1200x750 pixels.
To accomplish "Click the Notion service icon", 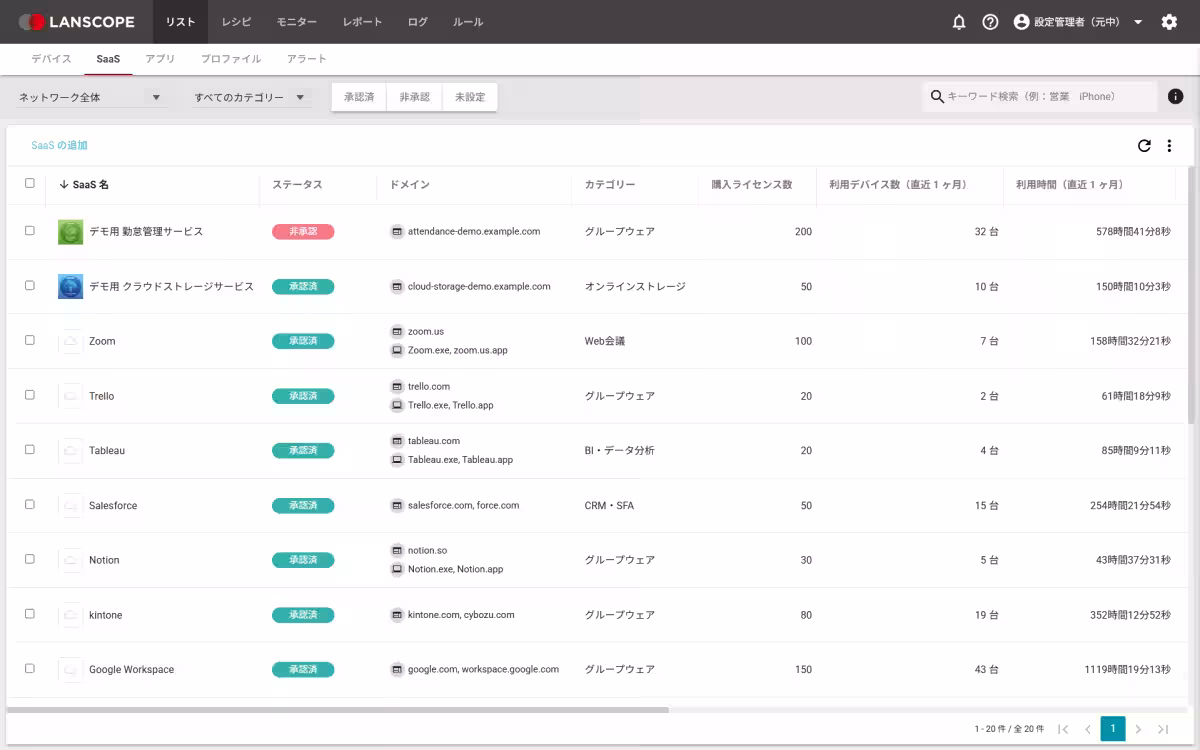I will (70, 560).
